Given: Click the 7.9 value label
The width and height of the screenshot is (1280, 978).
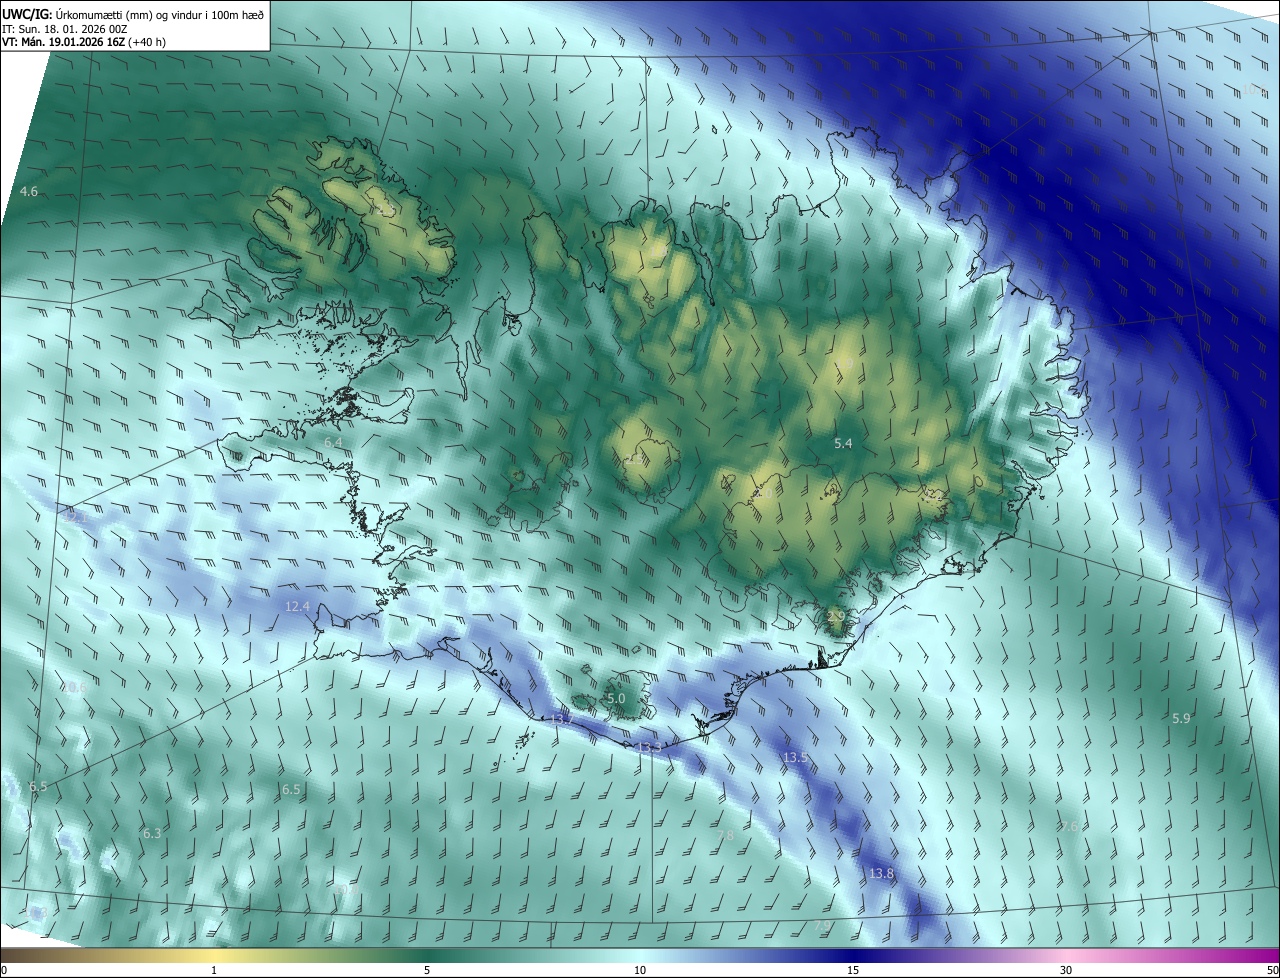Looking at the screenshot, I should click(821, 926).
